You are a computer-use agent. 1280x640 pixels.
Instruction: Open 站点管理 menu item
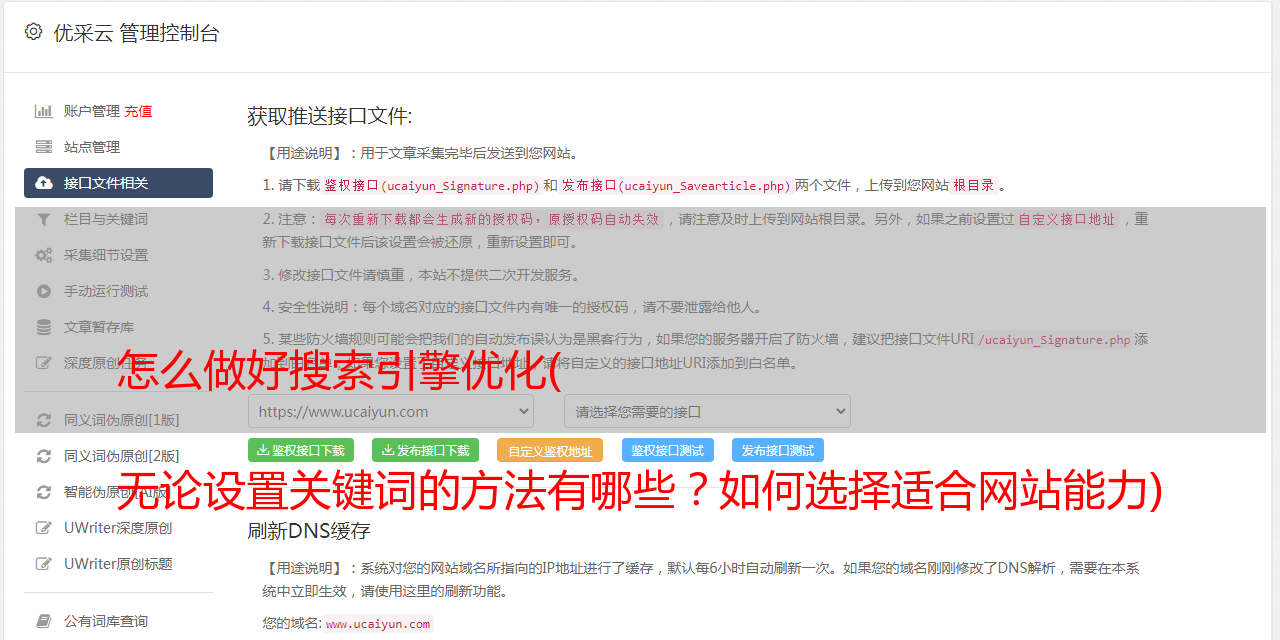click(118, 147)
